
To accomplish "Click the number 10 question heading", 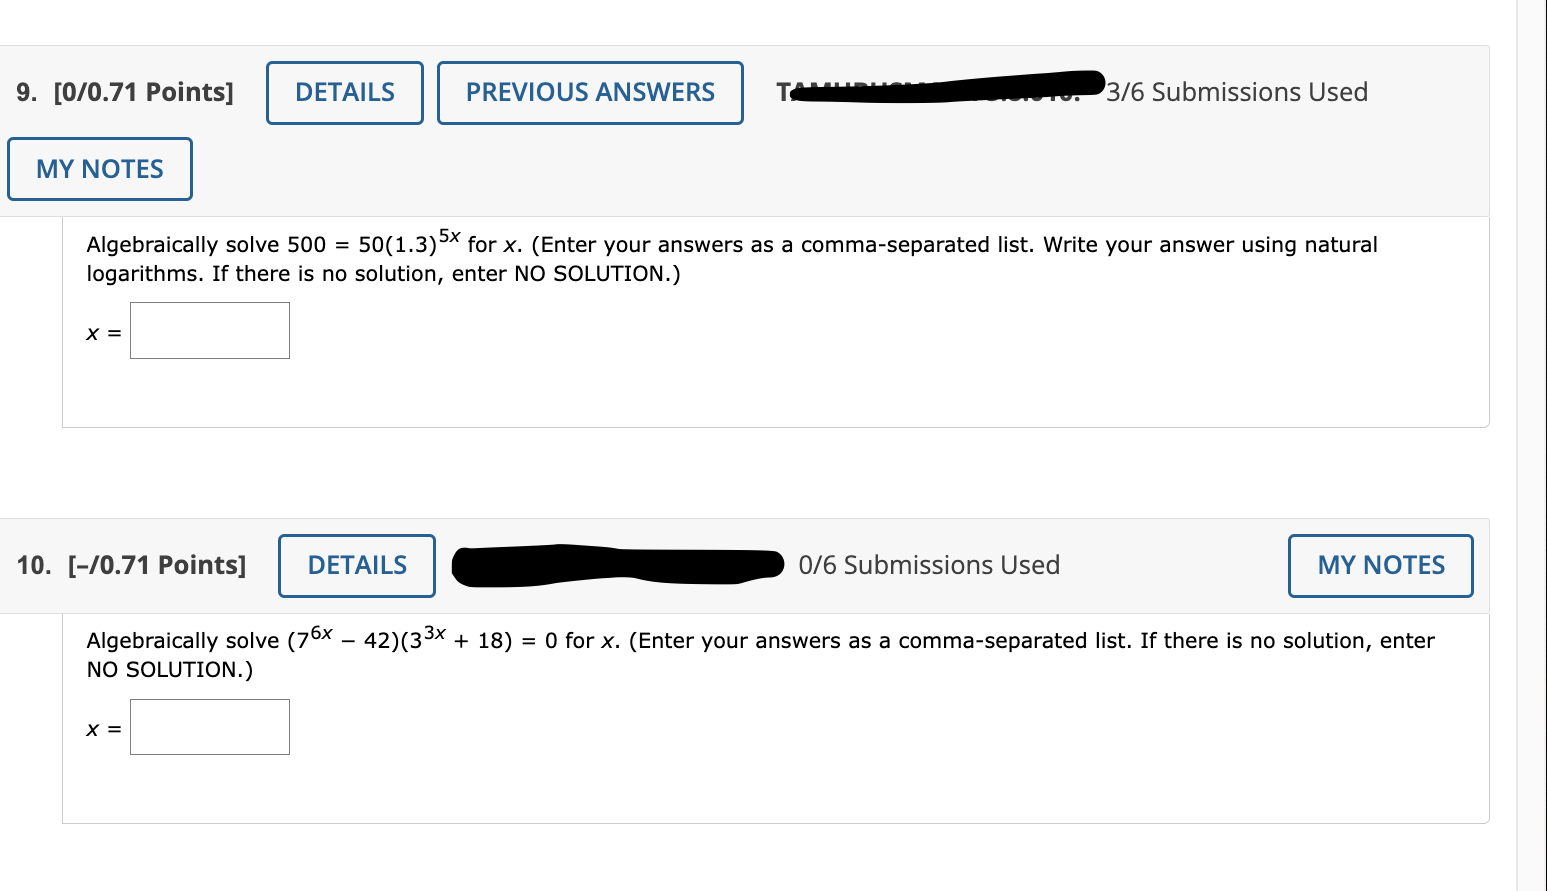I will pyautogui.click(x=33, y=565).
